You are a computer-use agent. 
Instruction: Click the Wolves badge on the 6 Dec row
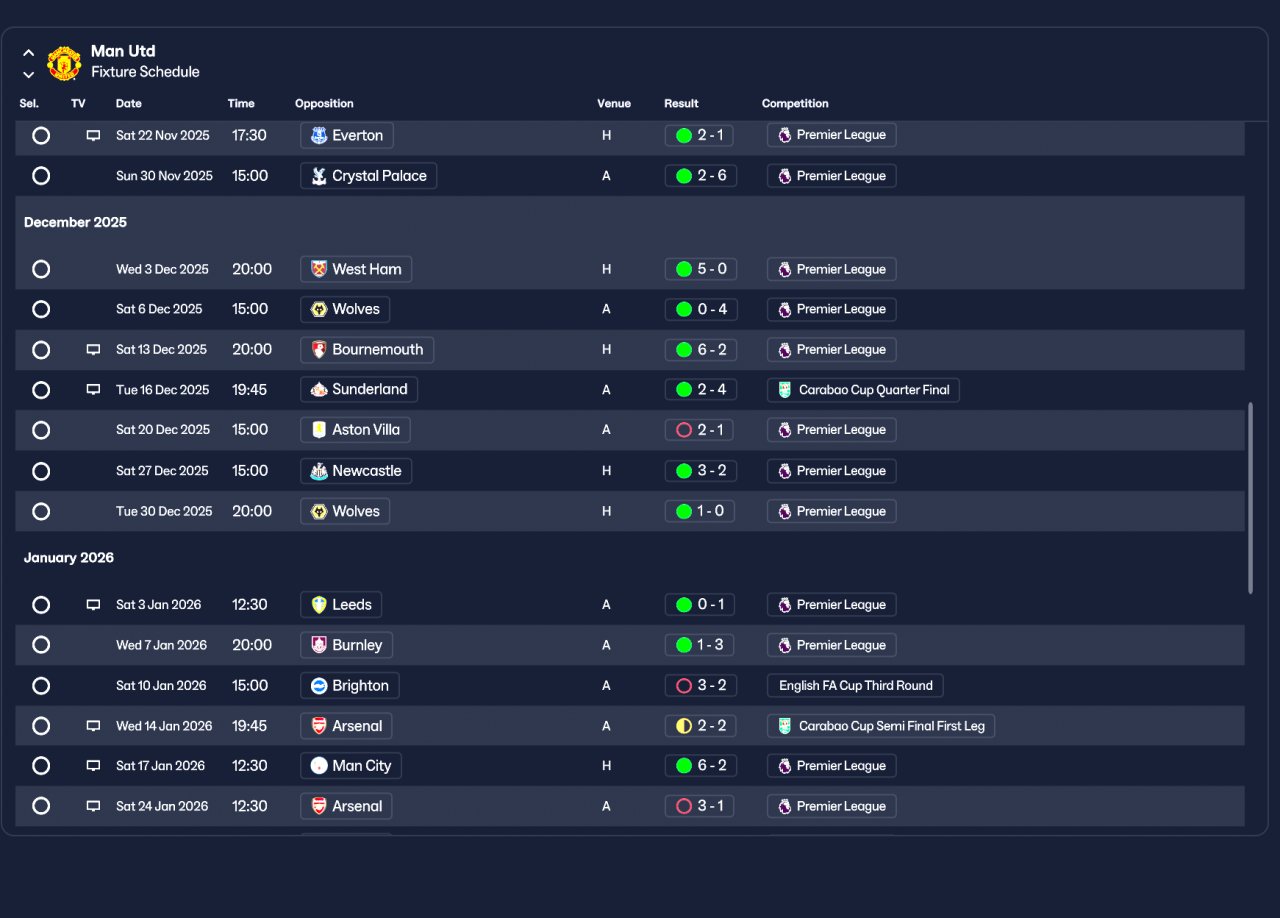pyautogui.click(x=319, y=309)
